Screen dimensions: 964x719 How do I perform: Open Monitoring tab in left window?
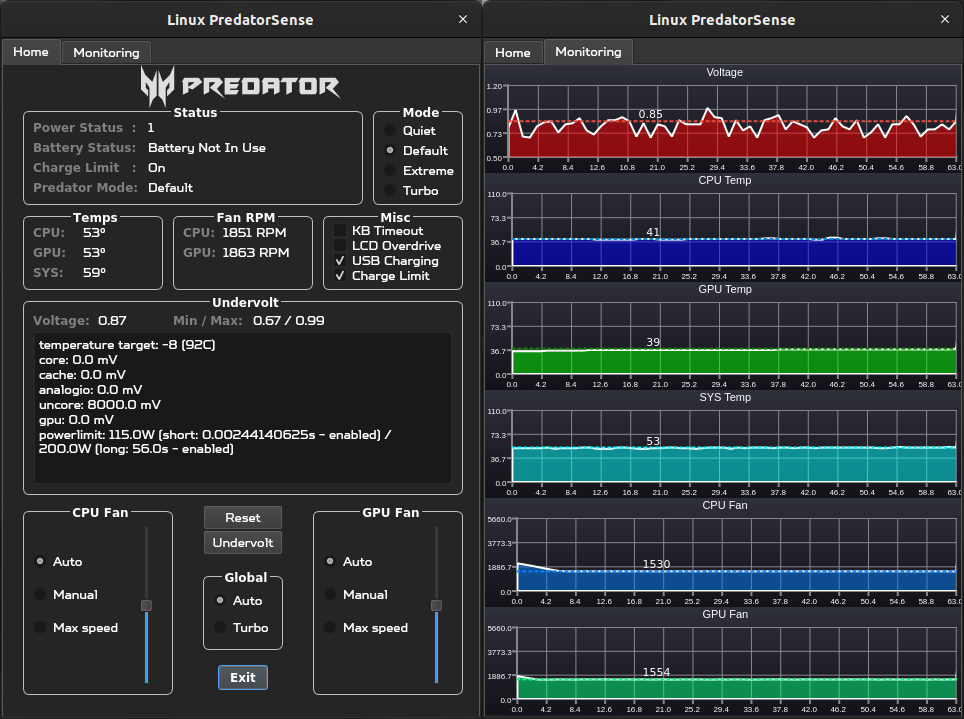(106, 52)
